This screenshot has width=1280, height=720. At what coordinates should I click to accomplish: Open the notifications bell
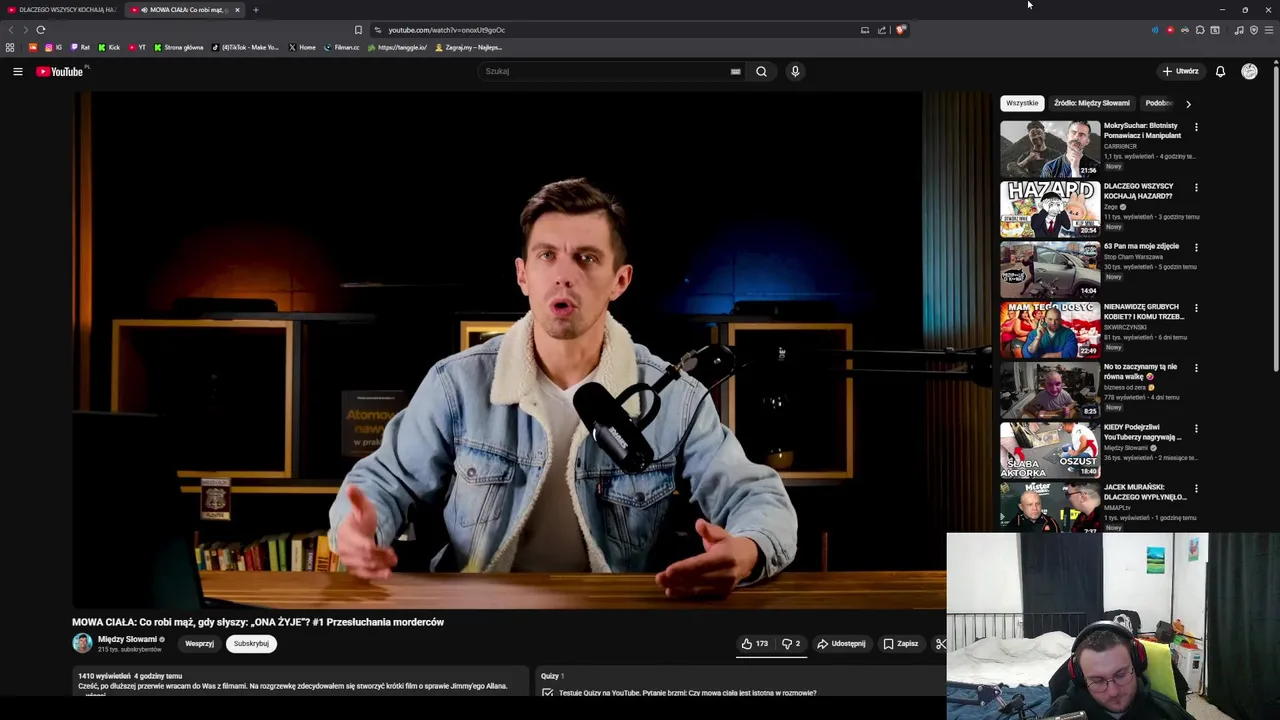(1220, 71)
